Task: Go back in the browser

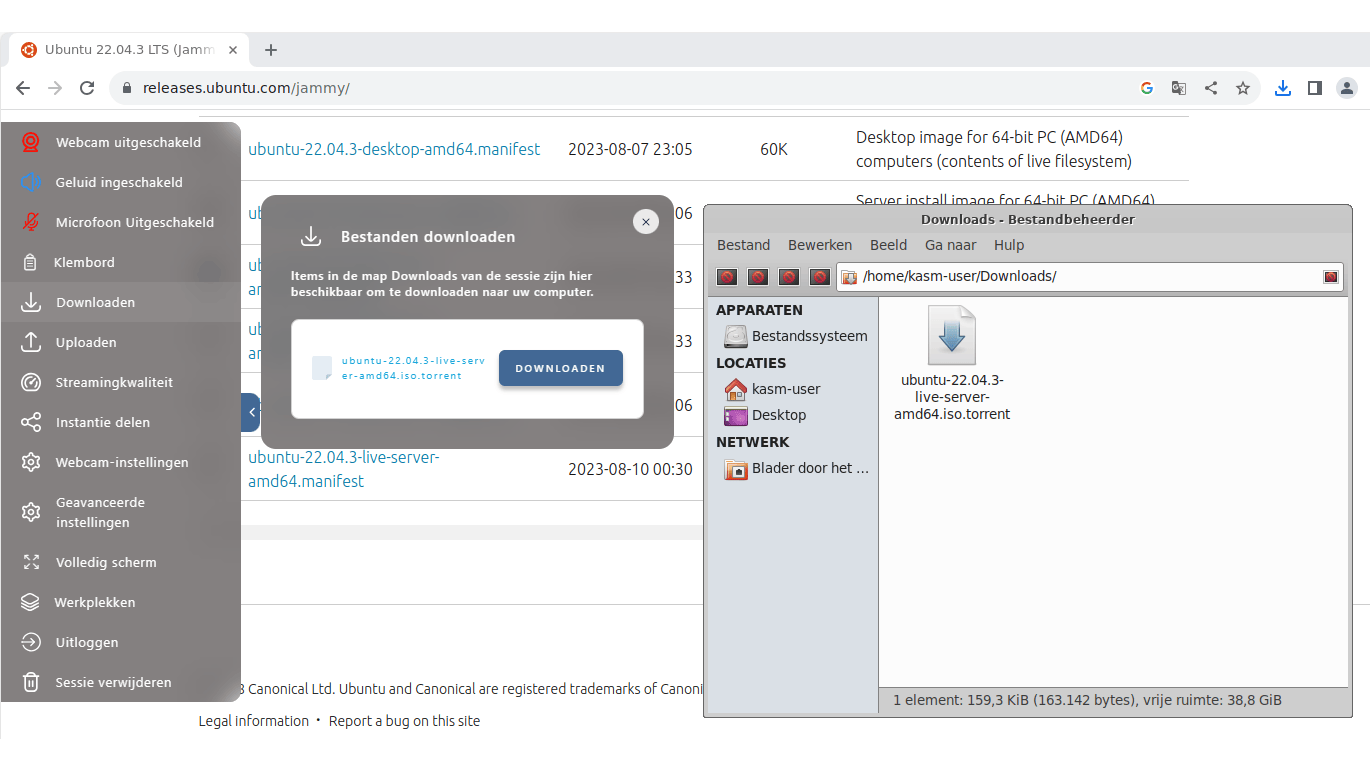Action: click(x=23, y=88)
